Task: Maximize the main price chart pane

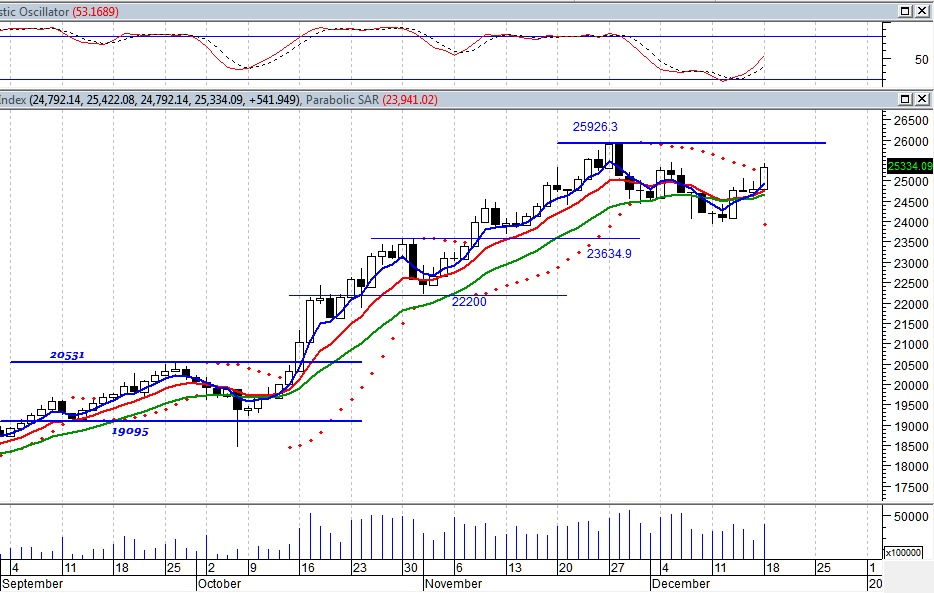Action: [x=906, y=100]
